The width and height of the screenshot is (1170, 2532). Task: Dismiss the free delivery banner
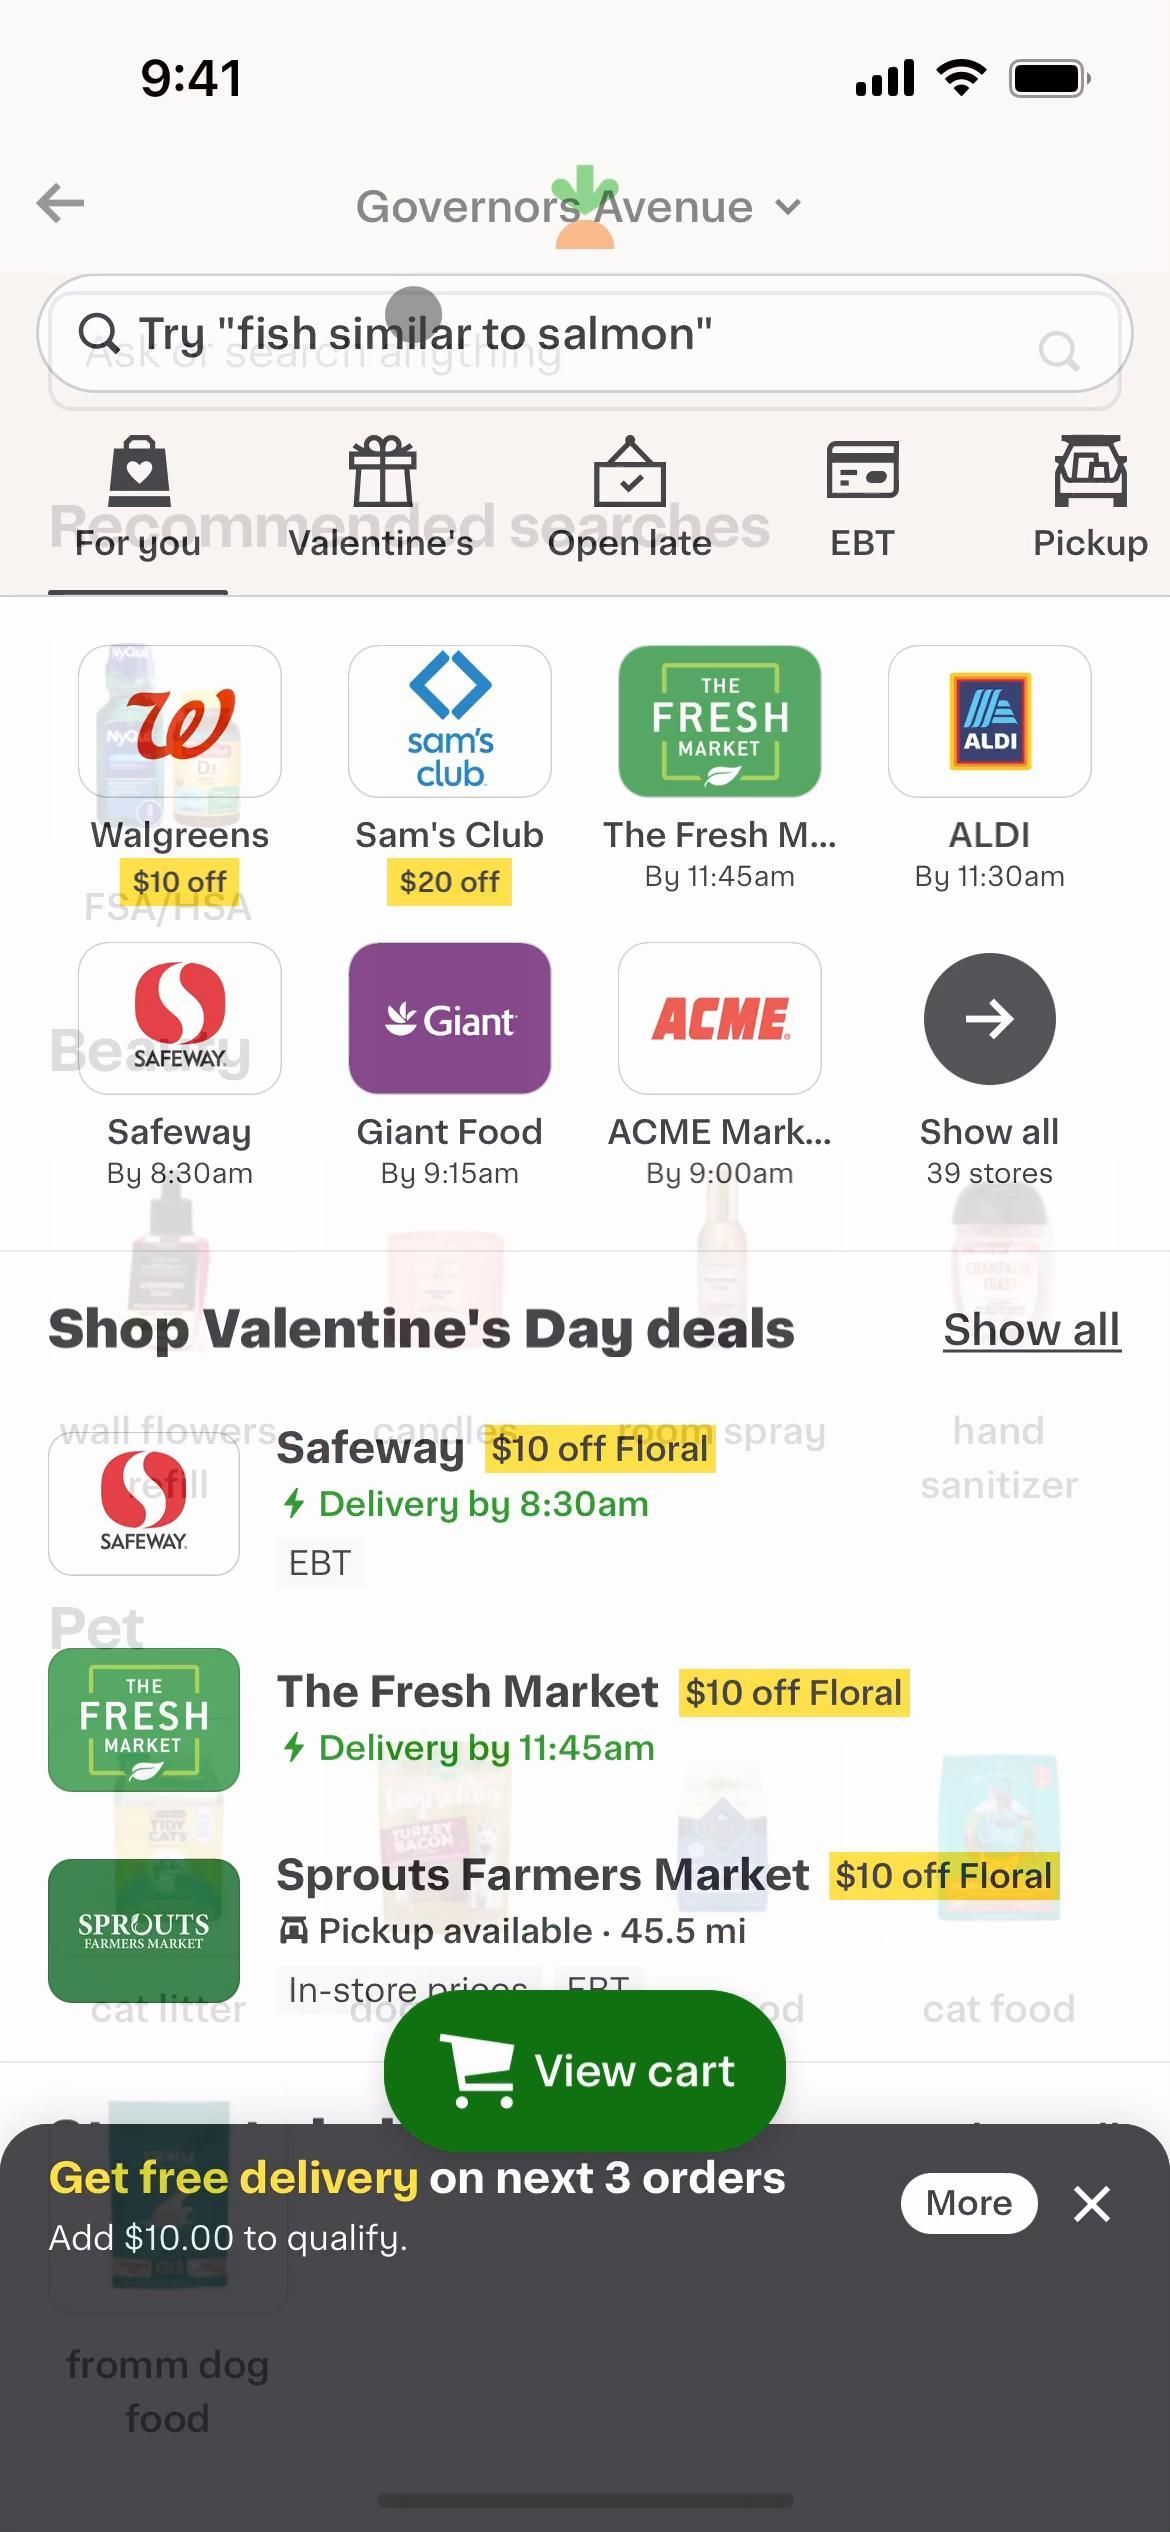1092,2203
